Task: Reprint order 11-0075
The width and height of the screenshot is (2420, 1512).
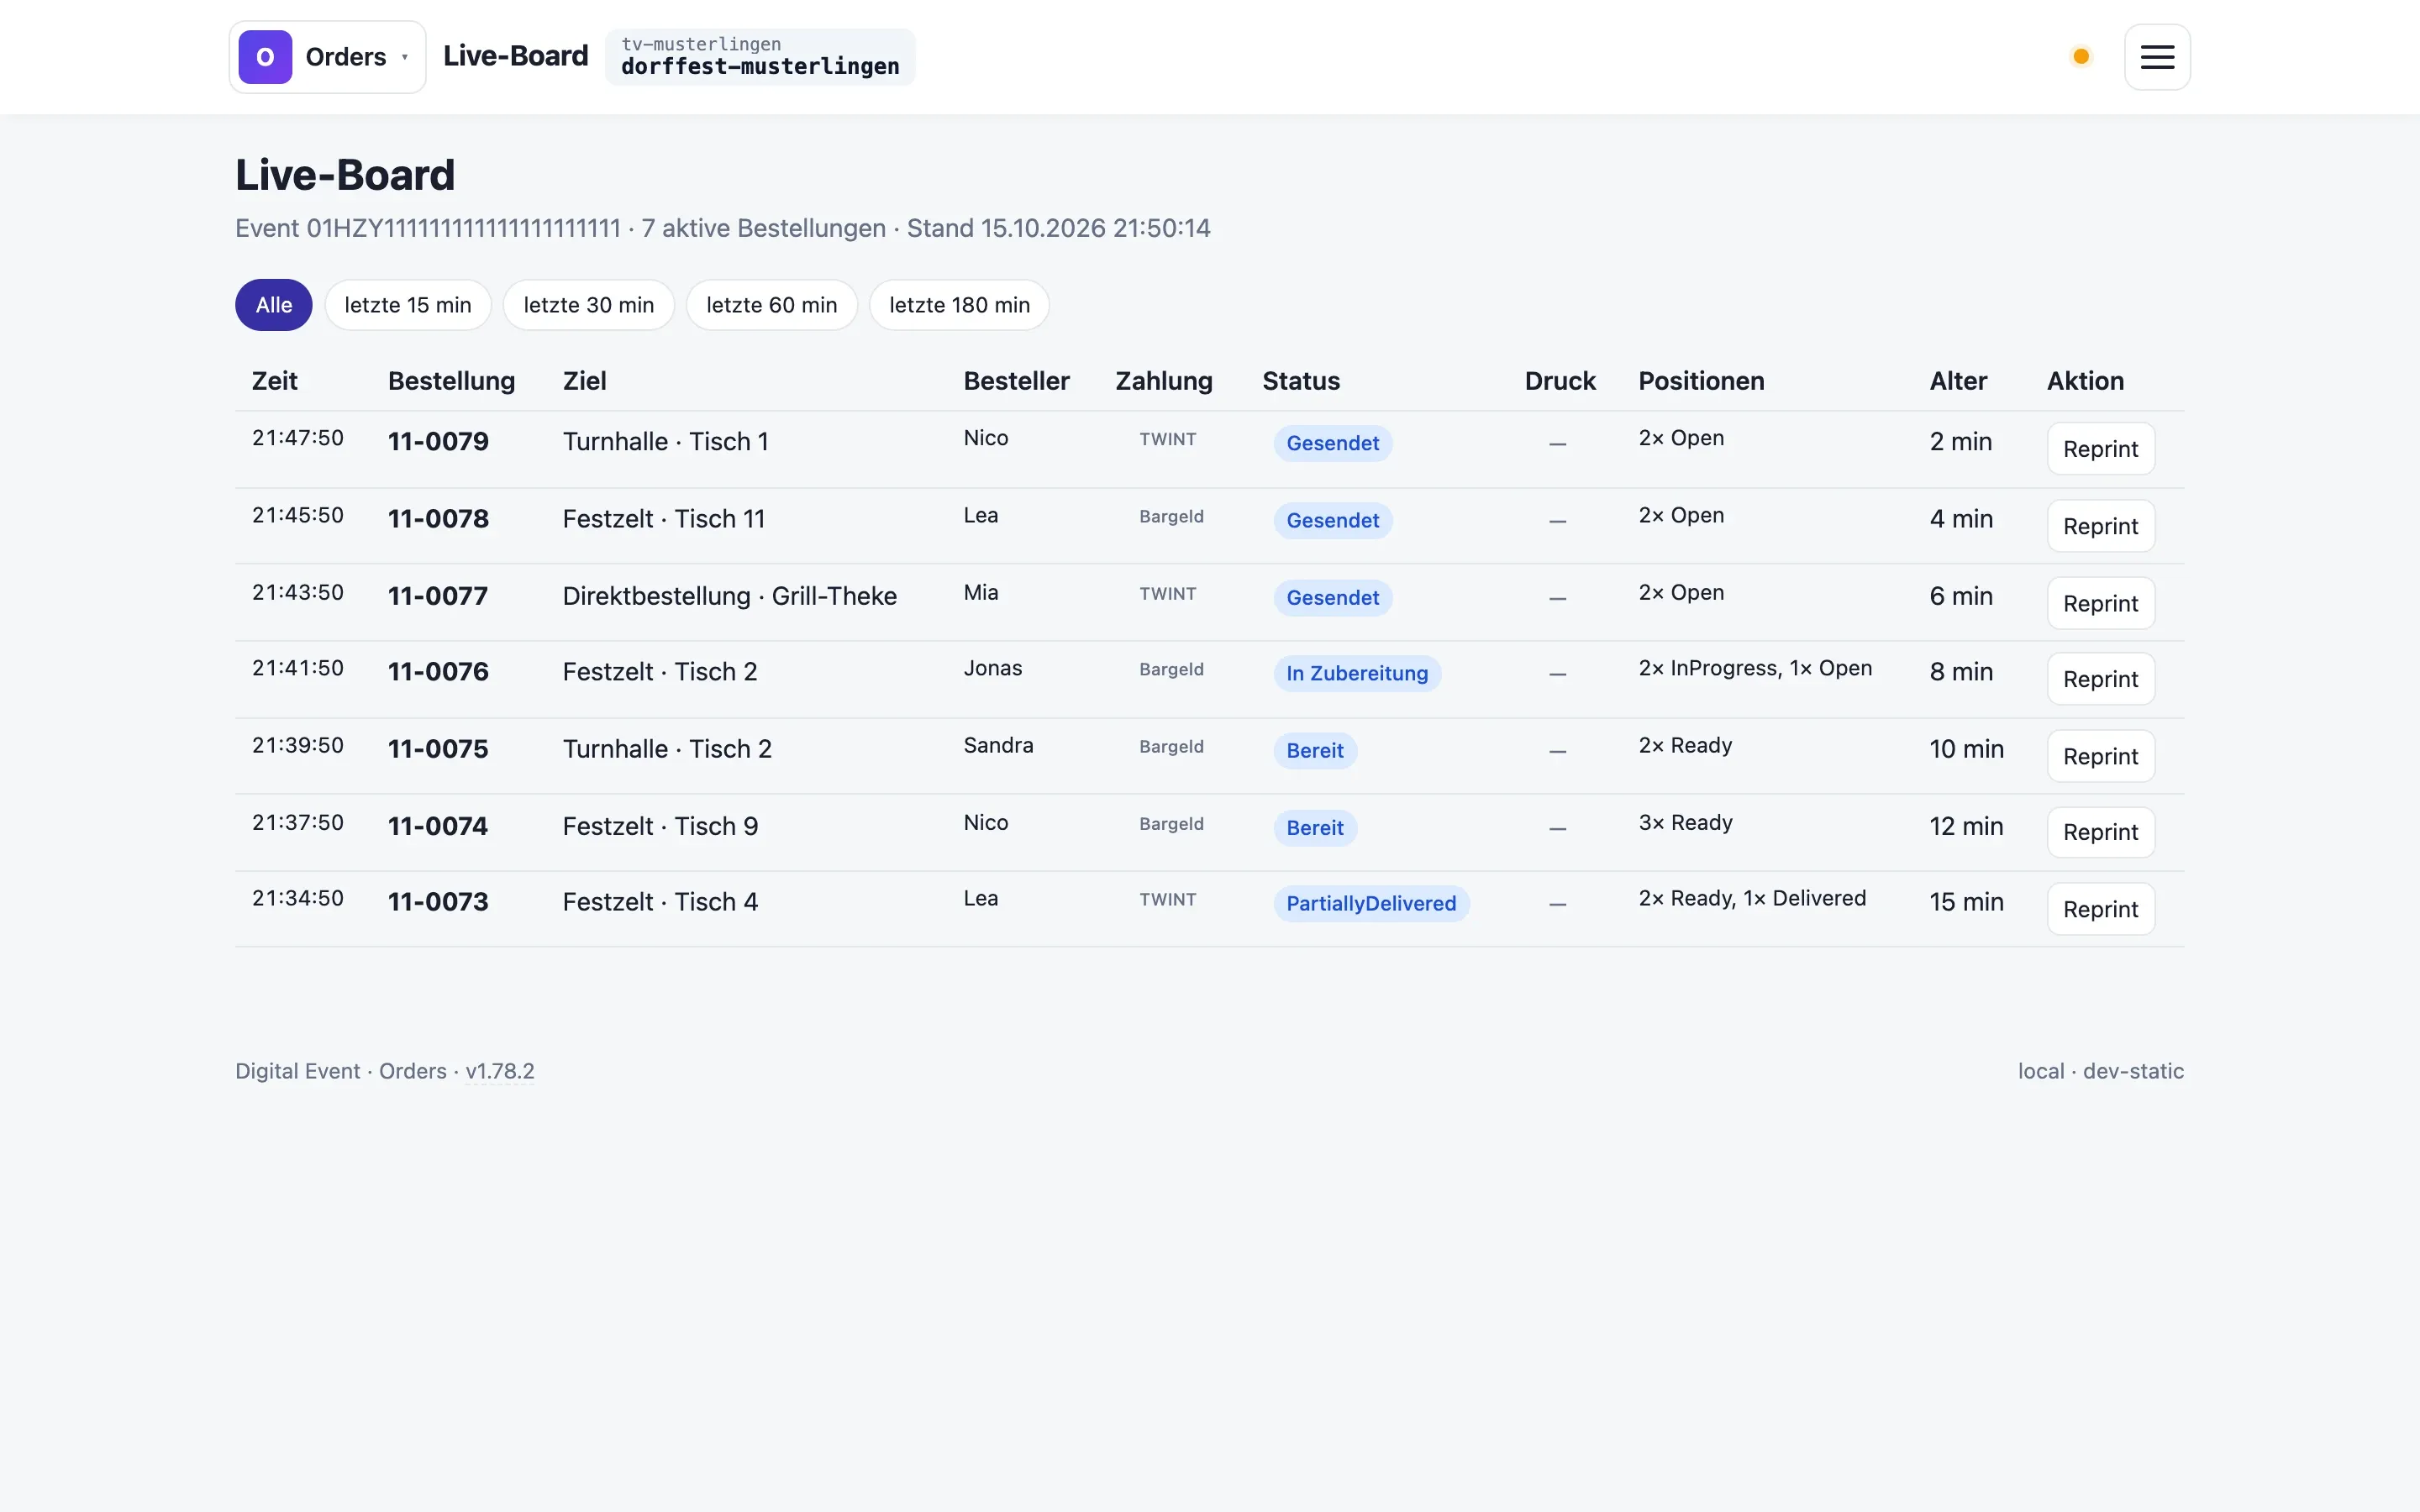Action: point(2100,756)
